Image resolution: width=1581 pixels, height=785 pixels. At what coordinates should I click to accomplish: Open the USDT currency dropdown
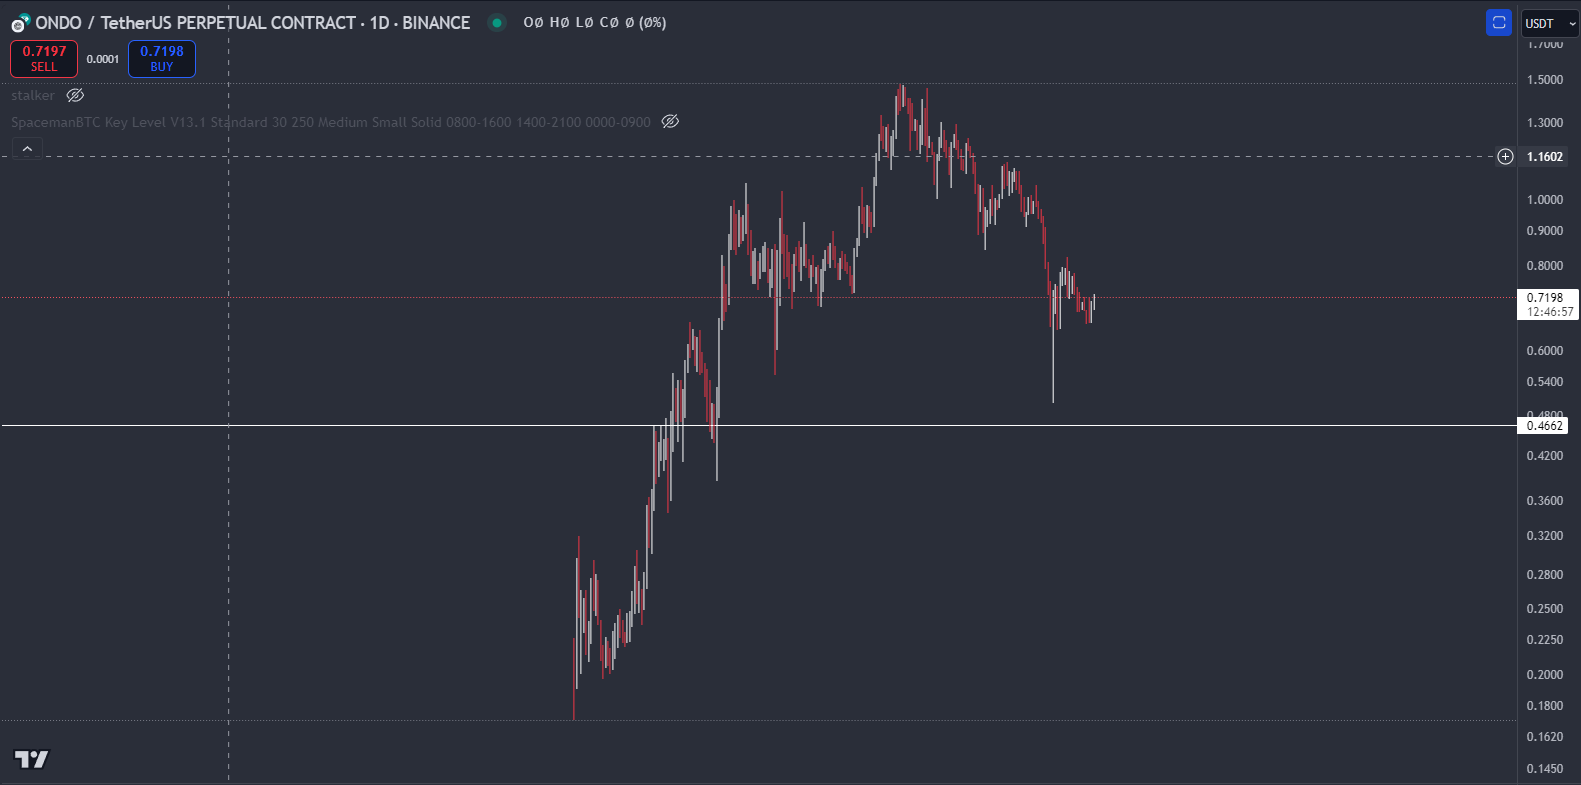click(1549, 23)
